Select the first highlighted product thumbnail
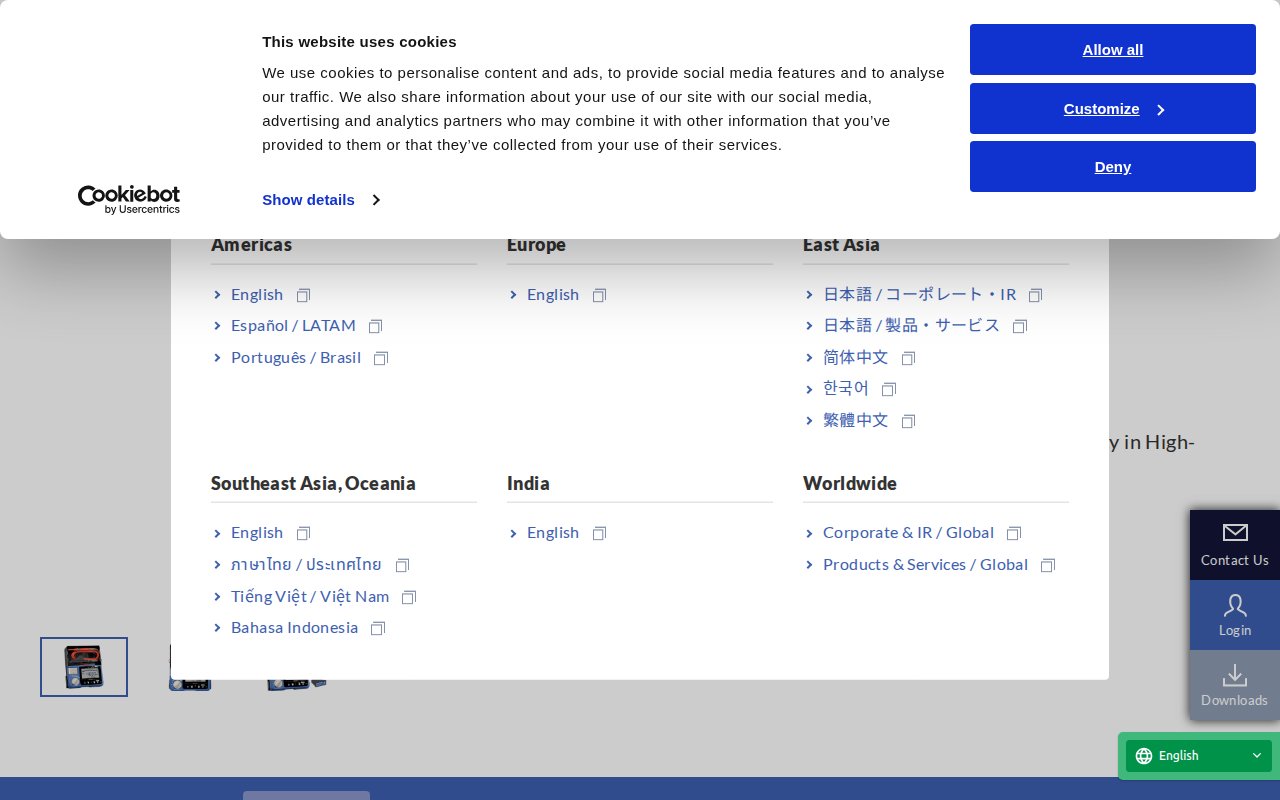This screenshot has height=800, width=1280. (x=84, y=667)
